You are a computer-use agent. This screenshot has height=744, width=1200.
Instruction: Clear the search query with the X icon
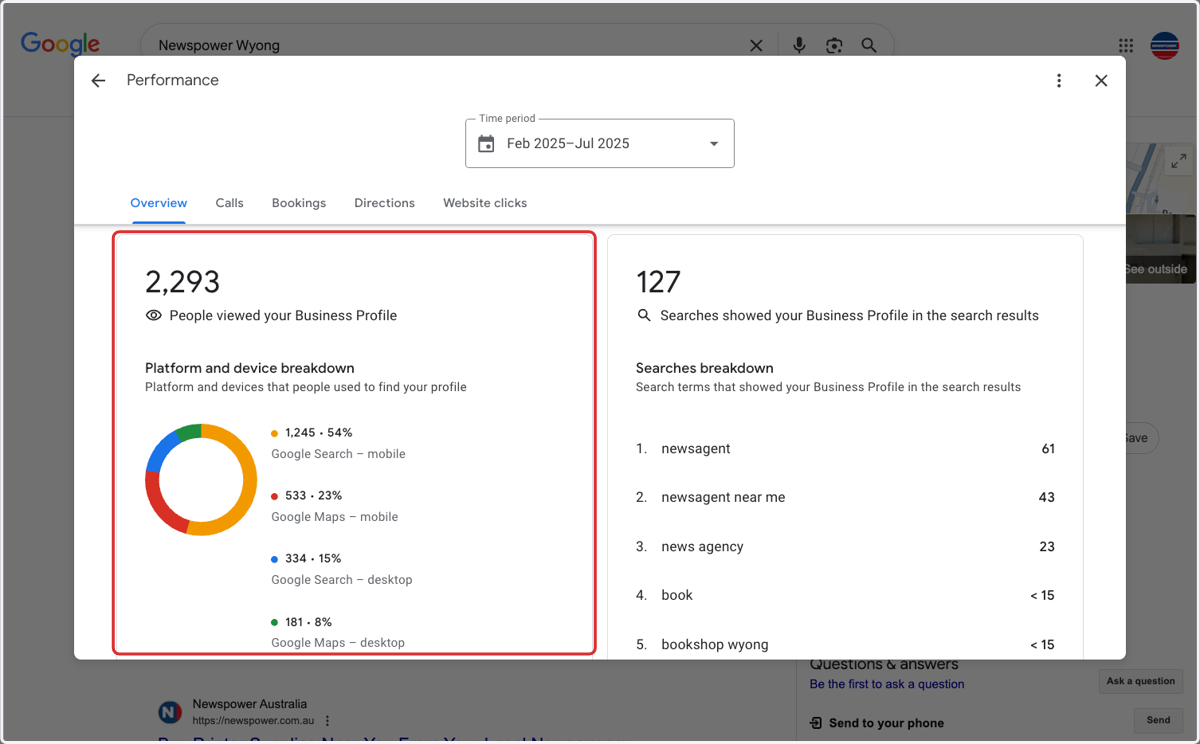pyautogui.click(x=756, y=45)
